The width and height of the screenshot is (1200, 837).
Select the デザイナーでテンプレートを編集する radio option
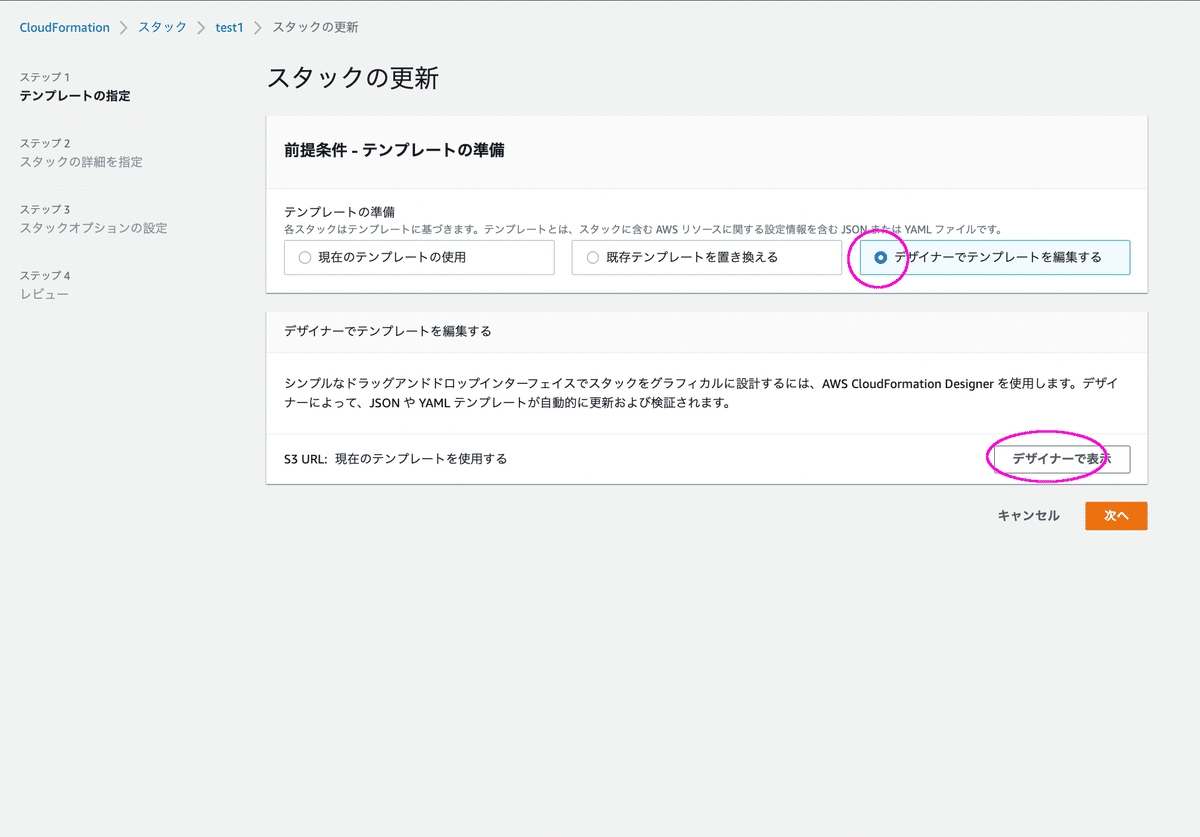click(995, 257)
